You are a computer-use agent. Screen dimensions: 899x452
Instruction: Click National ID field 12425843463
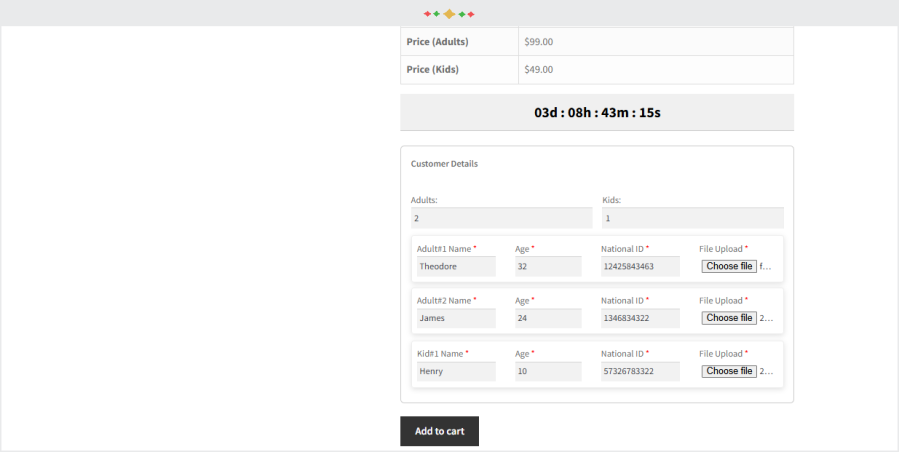(640, 266)
